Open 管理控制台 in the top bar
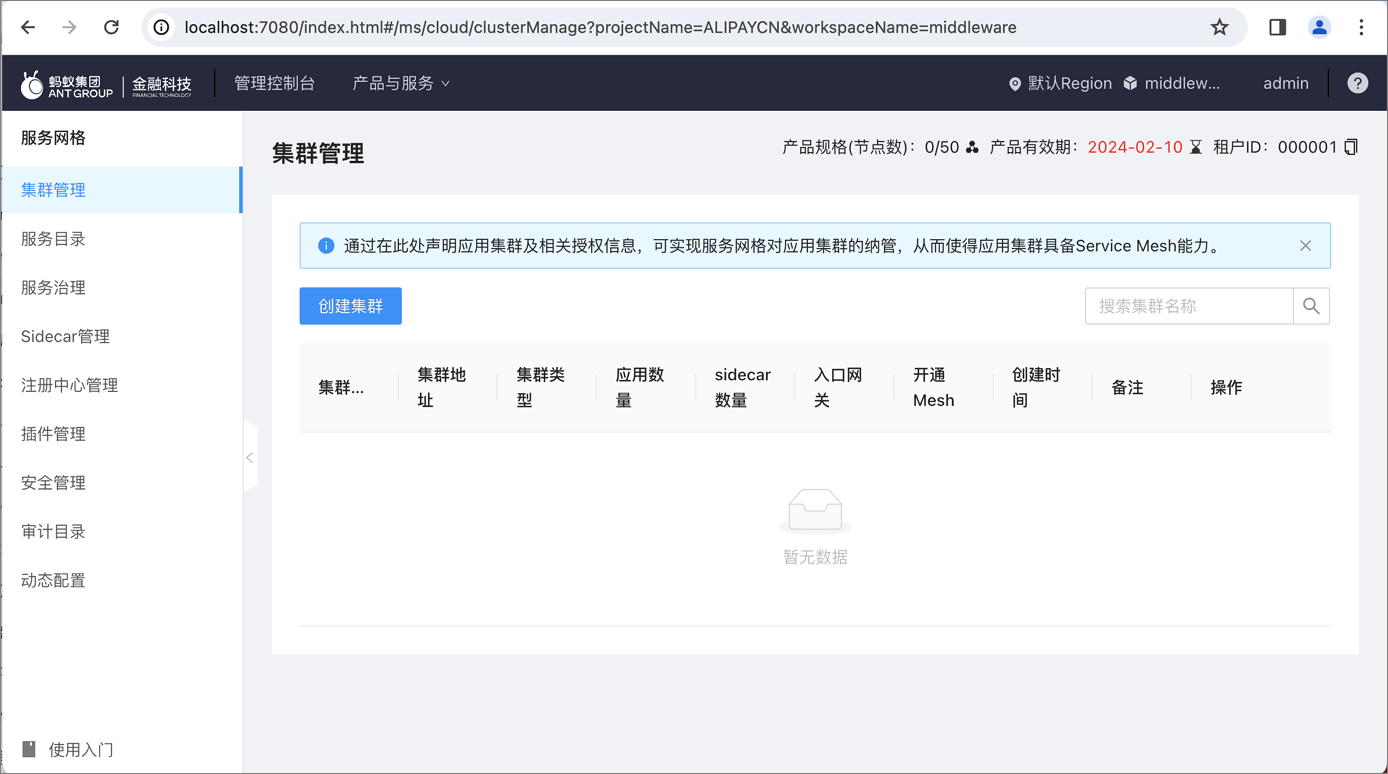1388x774 pixels. pyautogui.click(x=274, y=83)
